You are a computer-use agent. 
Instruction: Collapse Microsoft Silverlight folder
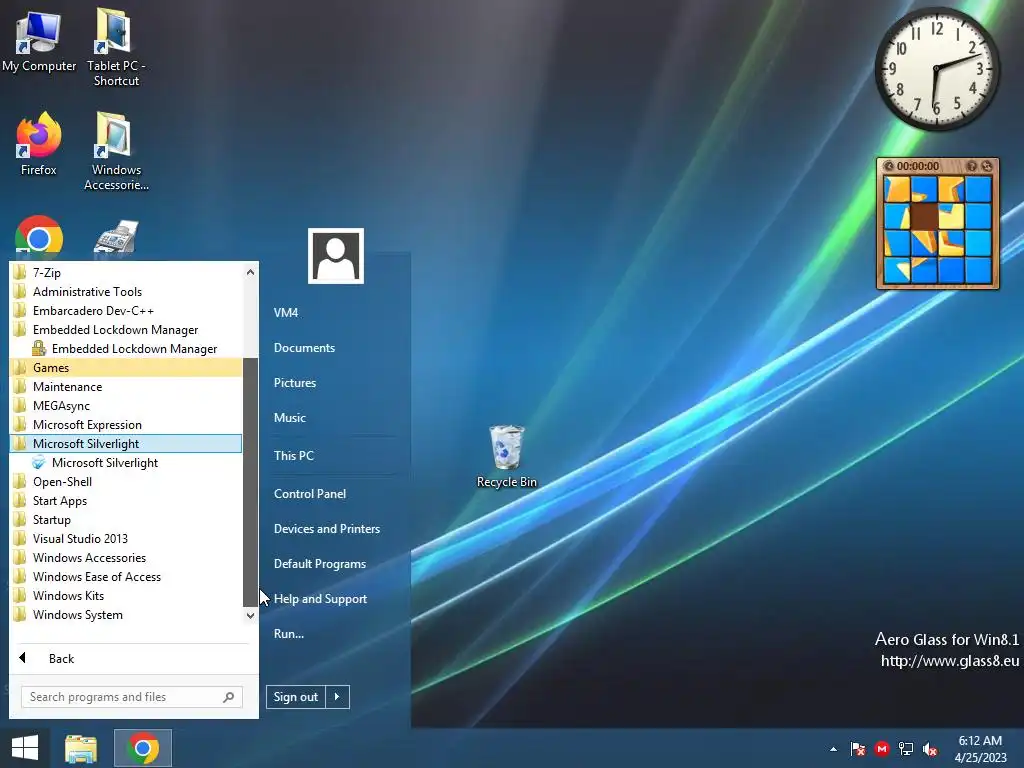click(126, 443)
